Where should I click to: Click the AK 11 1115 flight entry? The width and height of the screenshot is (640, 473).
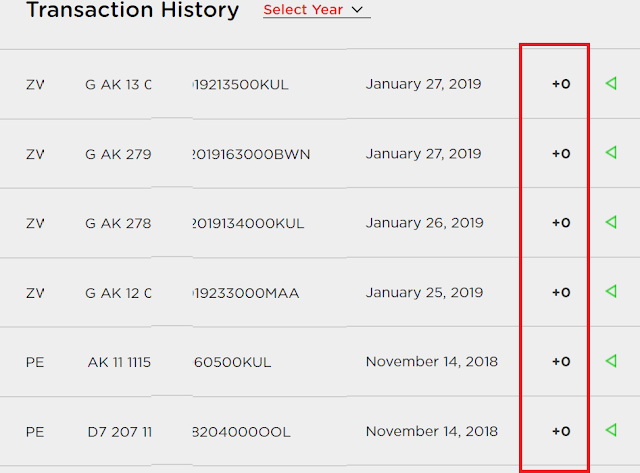(119, 362)
